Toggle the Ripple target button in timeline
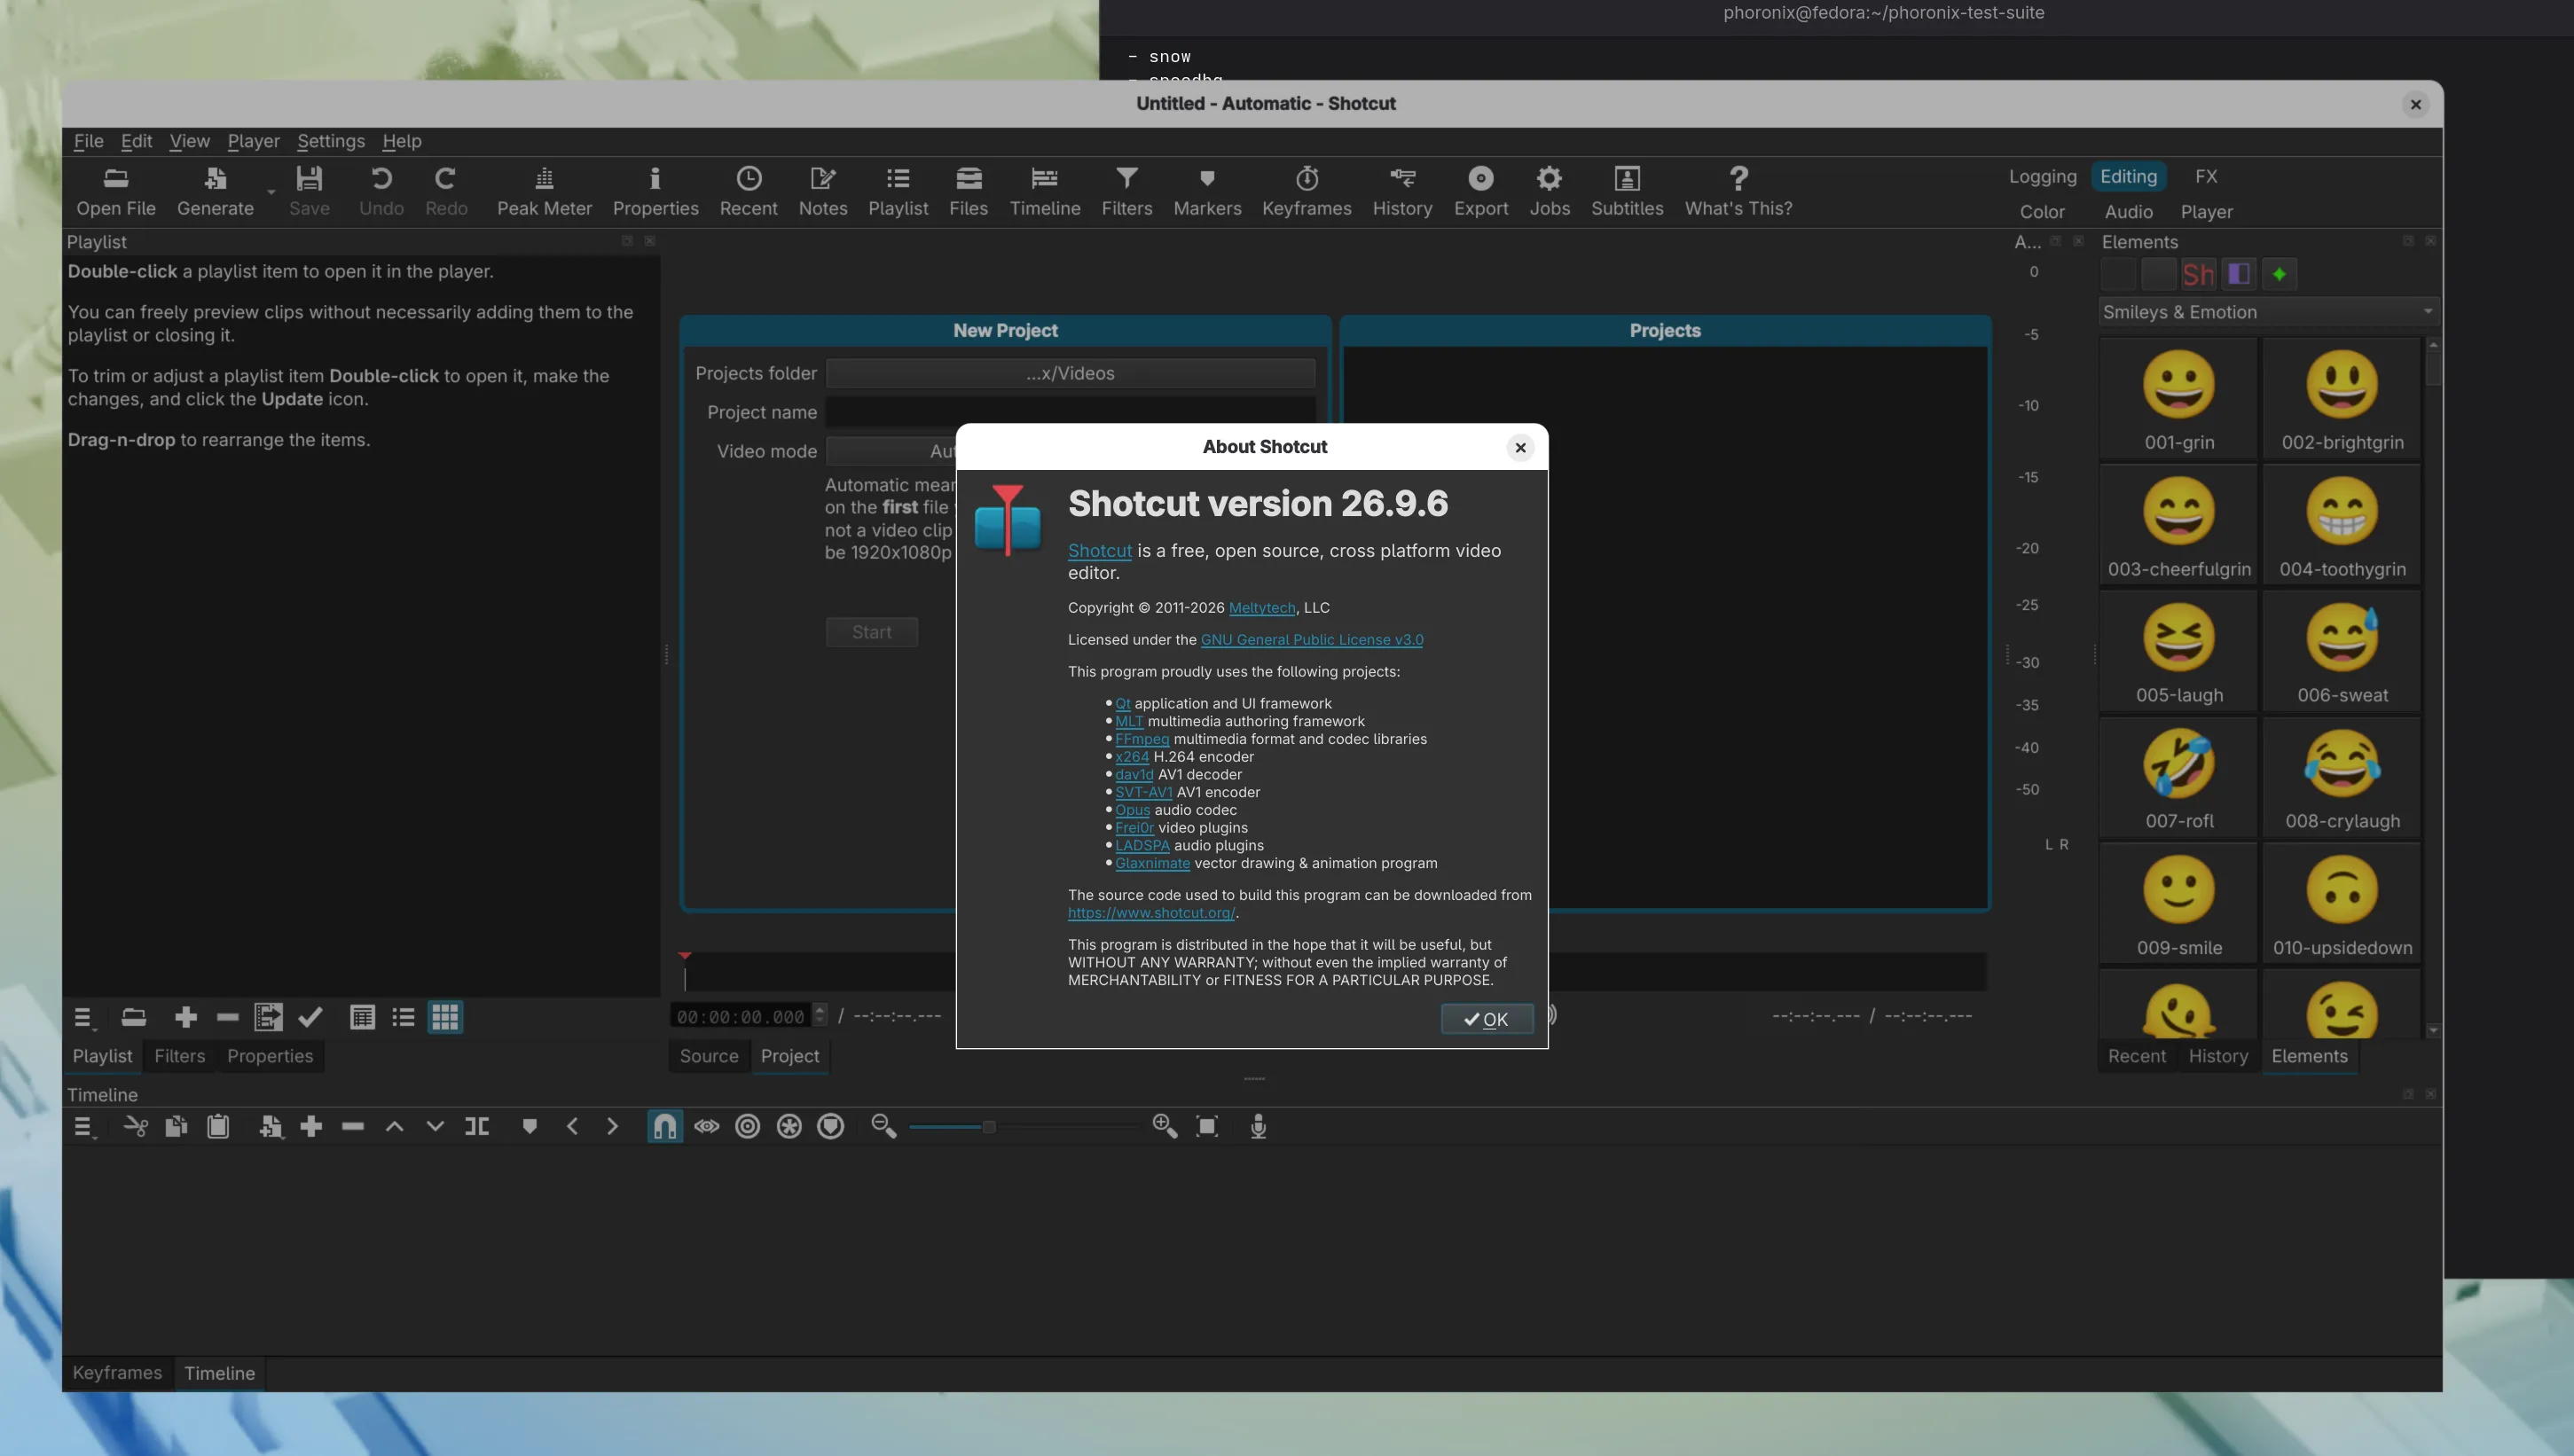Image resolution: width=2574 pixels, height=1456 pixels. coord(747,1127)
